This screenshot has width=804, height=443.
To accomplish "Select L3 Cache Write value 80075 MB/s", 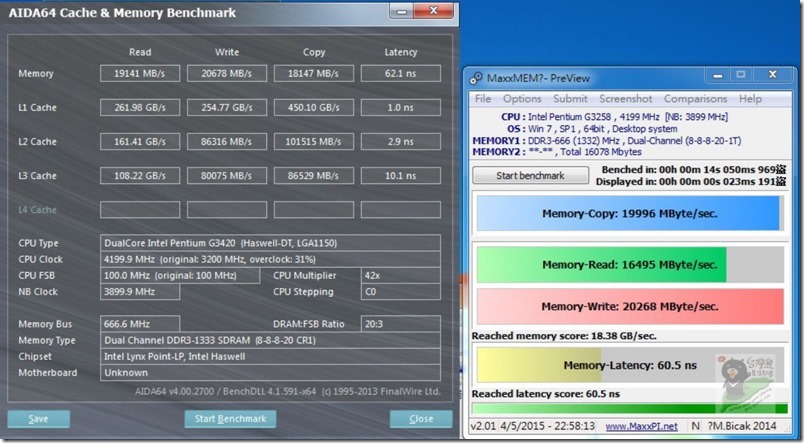I will click(x=227, y=175).
